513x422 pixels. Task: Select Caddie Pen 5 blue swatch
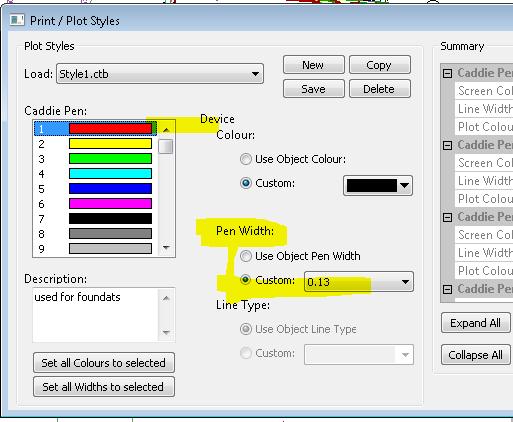(110, 189)
